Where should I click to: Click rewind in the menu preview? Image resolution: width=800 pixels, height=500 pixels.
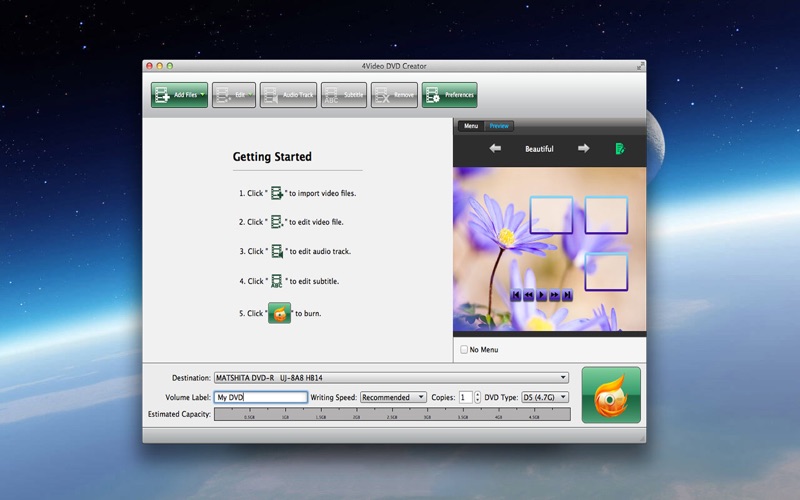click(529, 295)
